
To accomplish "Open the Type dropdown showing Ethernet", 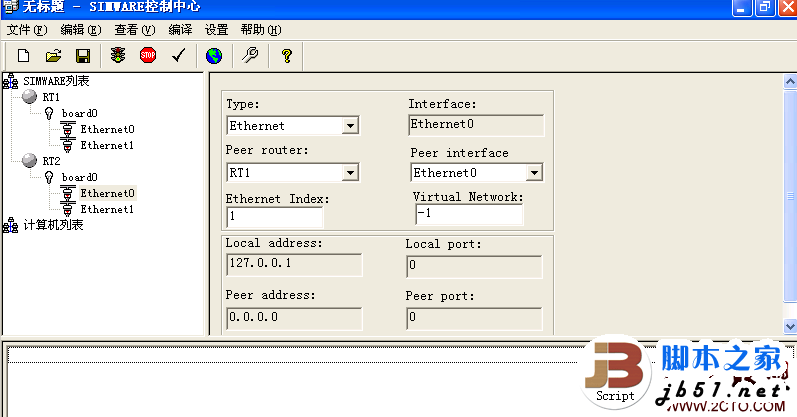I will [350, 126].
